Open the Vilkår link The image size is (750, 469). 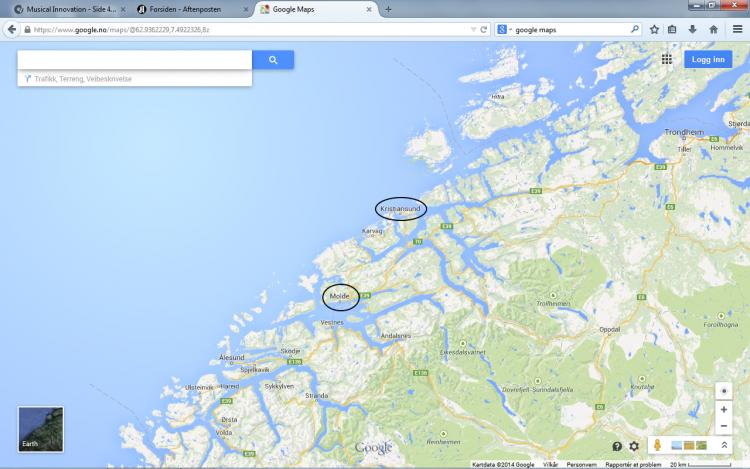pos(551,465)
